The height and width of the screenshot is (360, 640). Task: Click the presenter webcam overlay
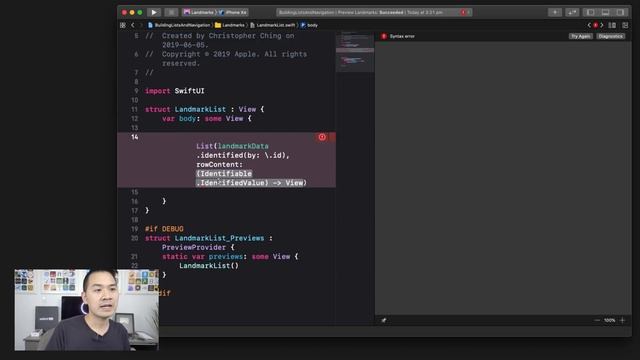click(87, 310)
